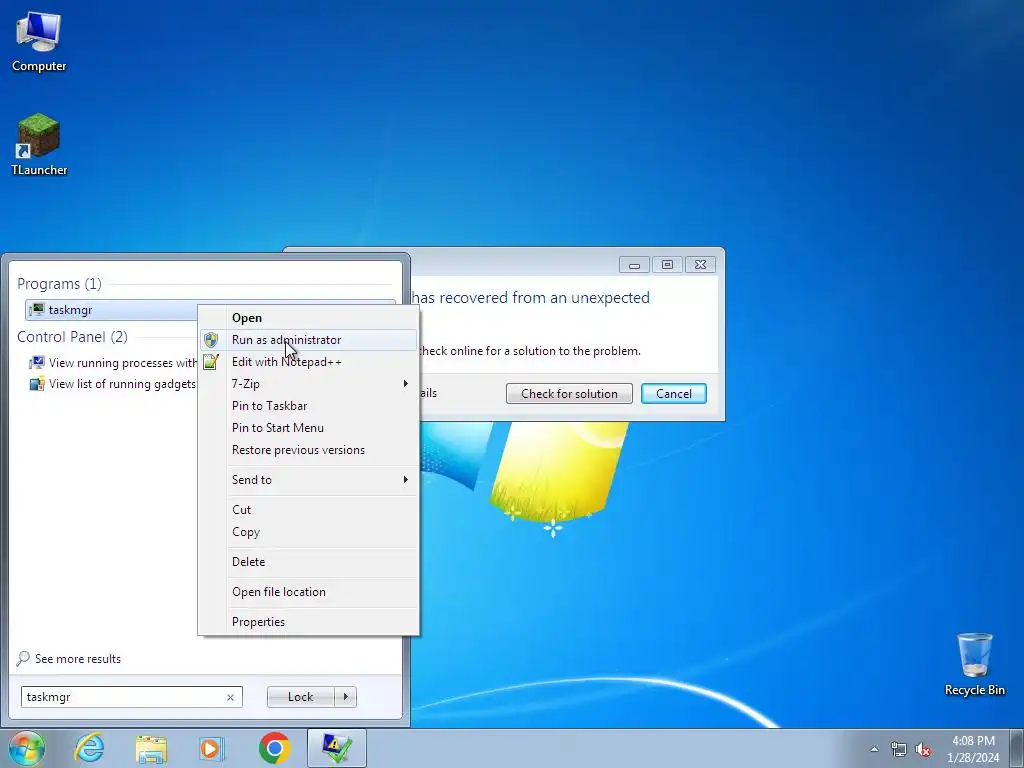Click the Notepad++ icon in context menu
The image size is (1024, 768).
[210, 362]
